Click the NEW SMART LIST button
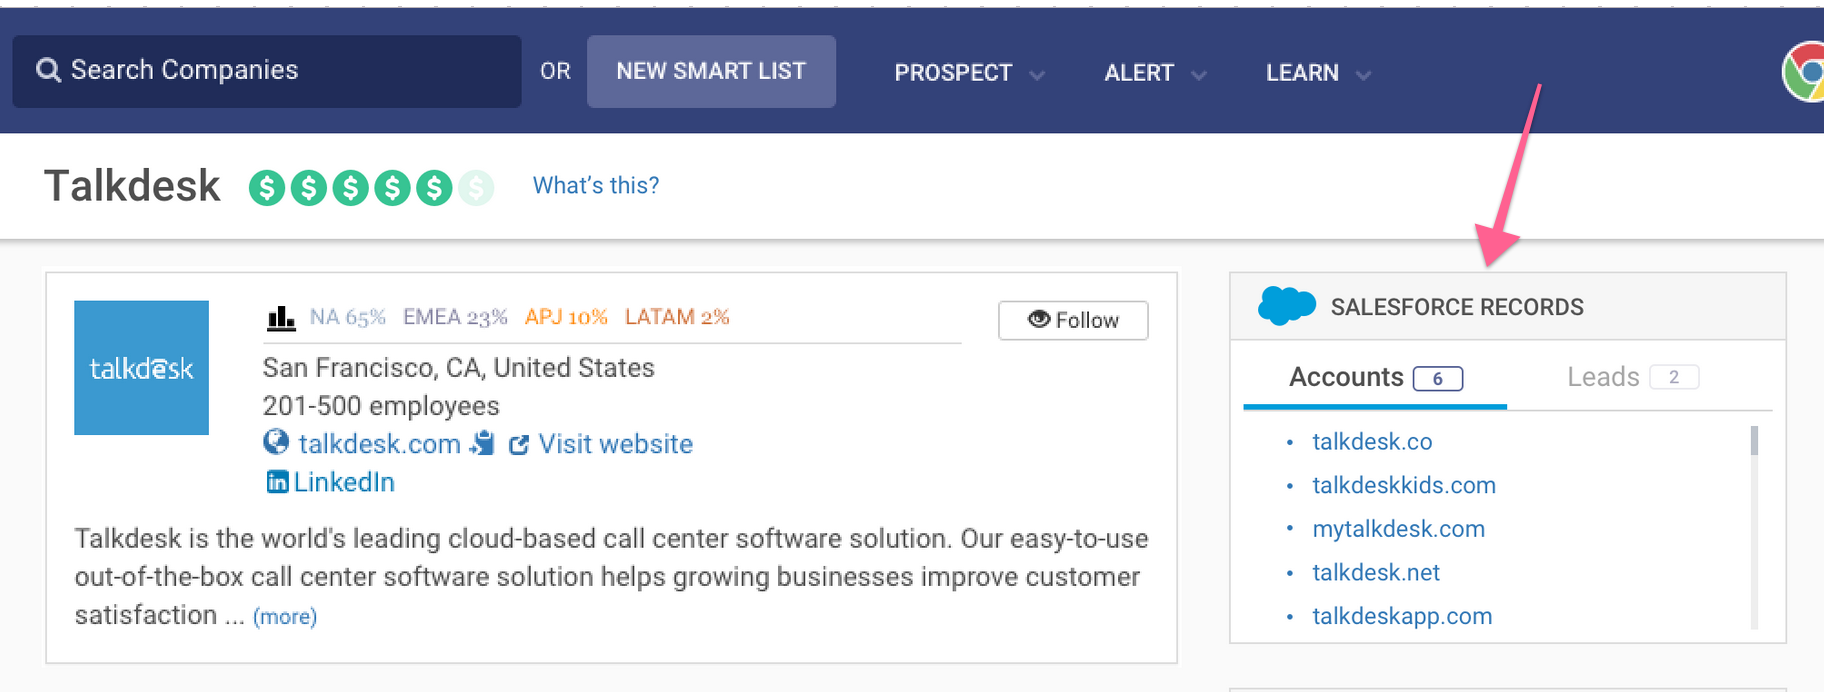The width and height of the screenshot is (1824, 692). coord(711,71)
